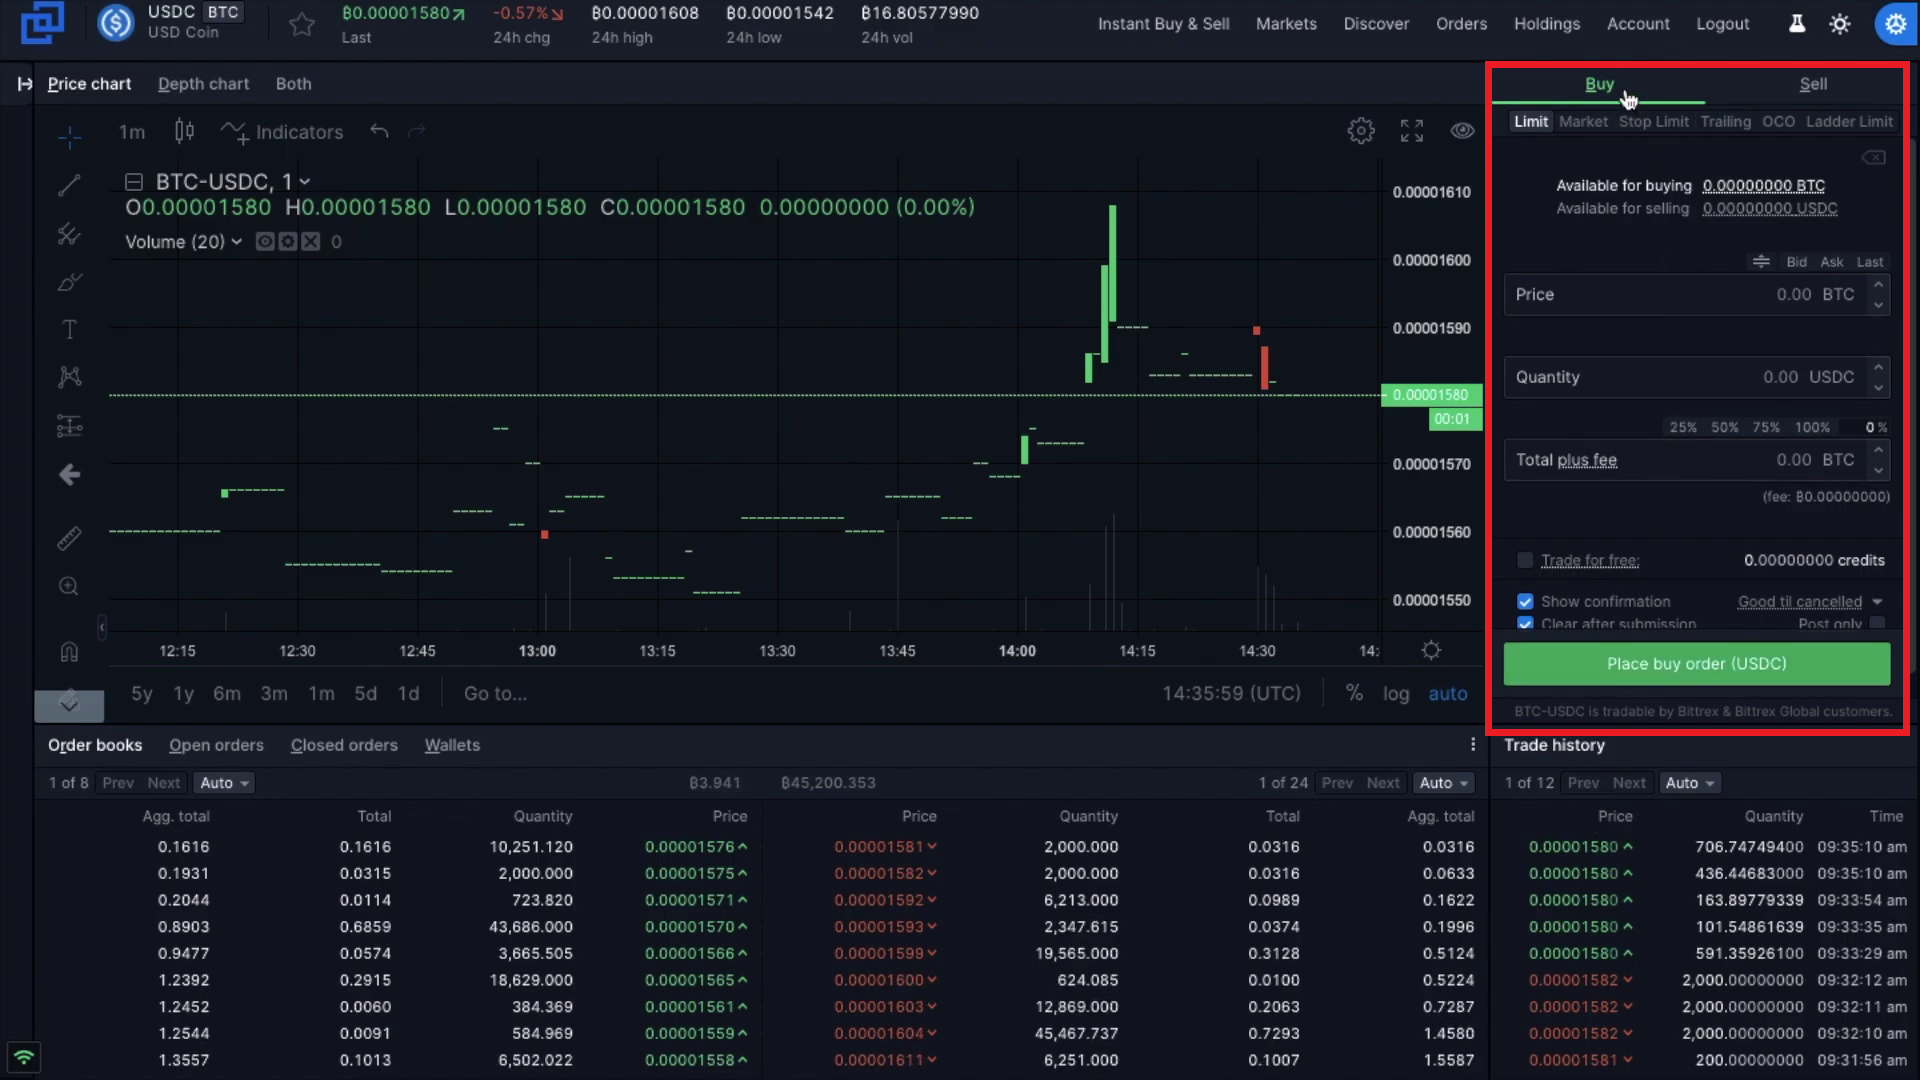Click the spread midpoint price icon
Screen dimensions: 1920x1080
(x=1761, y=261)
